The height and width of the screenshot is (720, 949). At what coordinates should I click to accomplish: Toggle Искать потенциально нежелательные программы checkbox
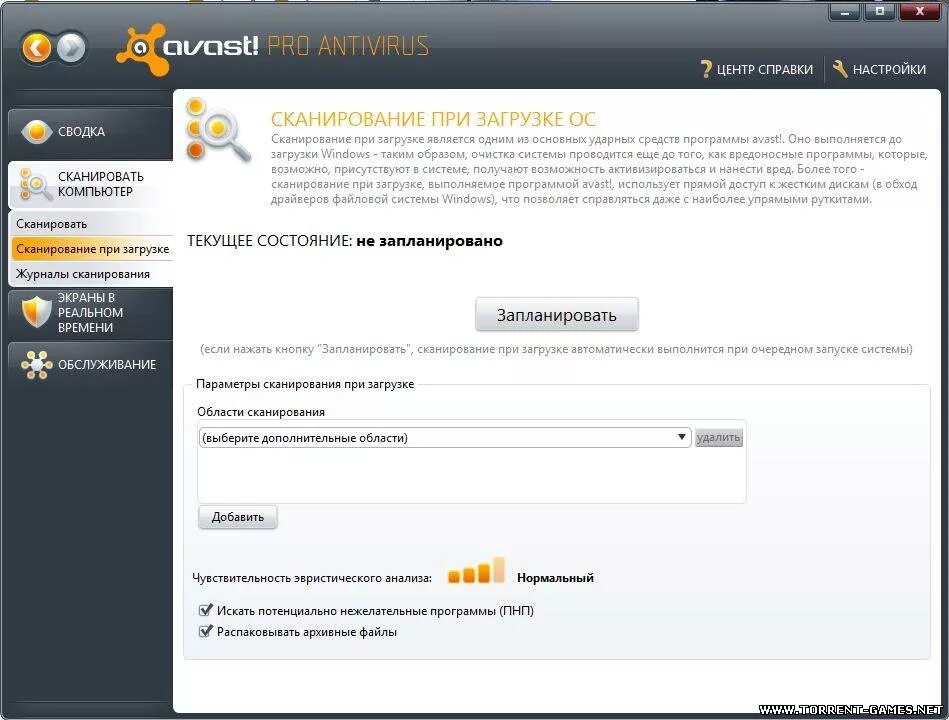click(x=206, y=610)
